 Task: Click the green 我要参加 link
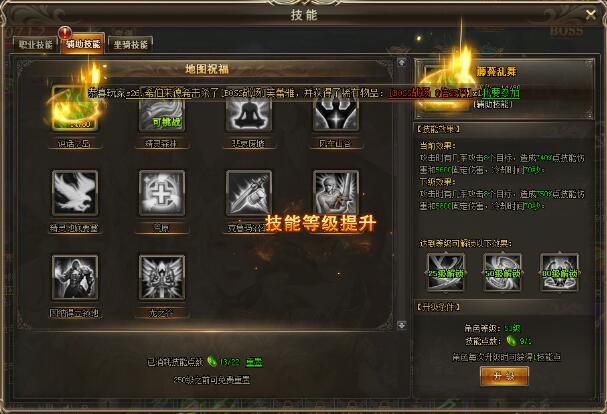[x=501, y=93]
